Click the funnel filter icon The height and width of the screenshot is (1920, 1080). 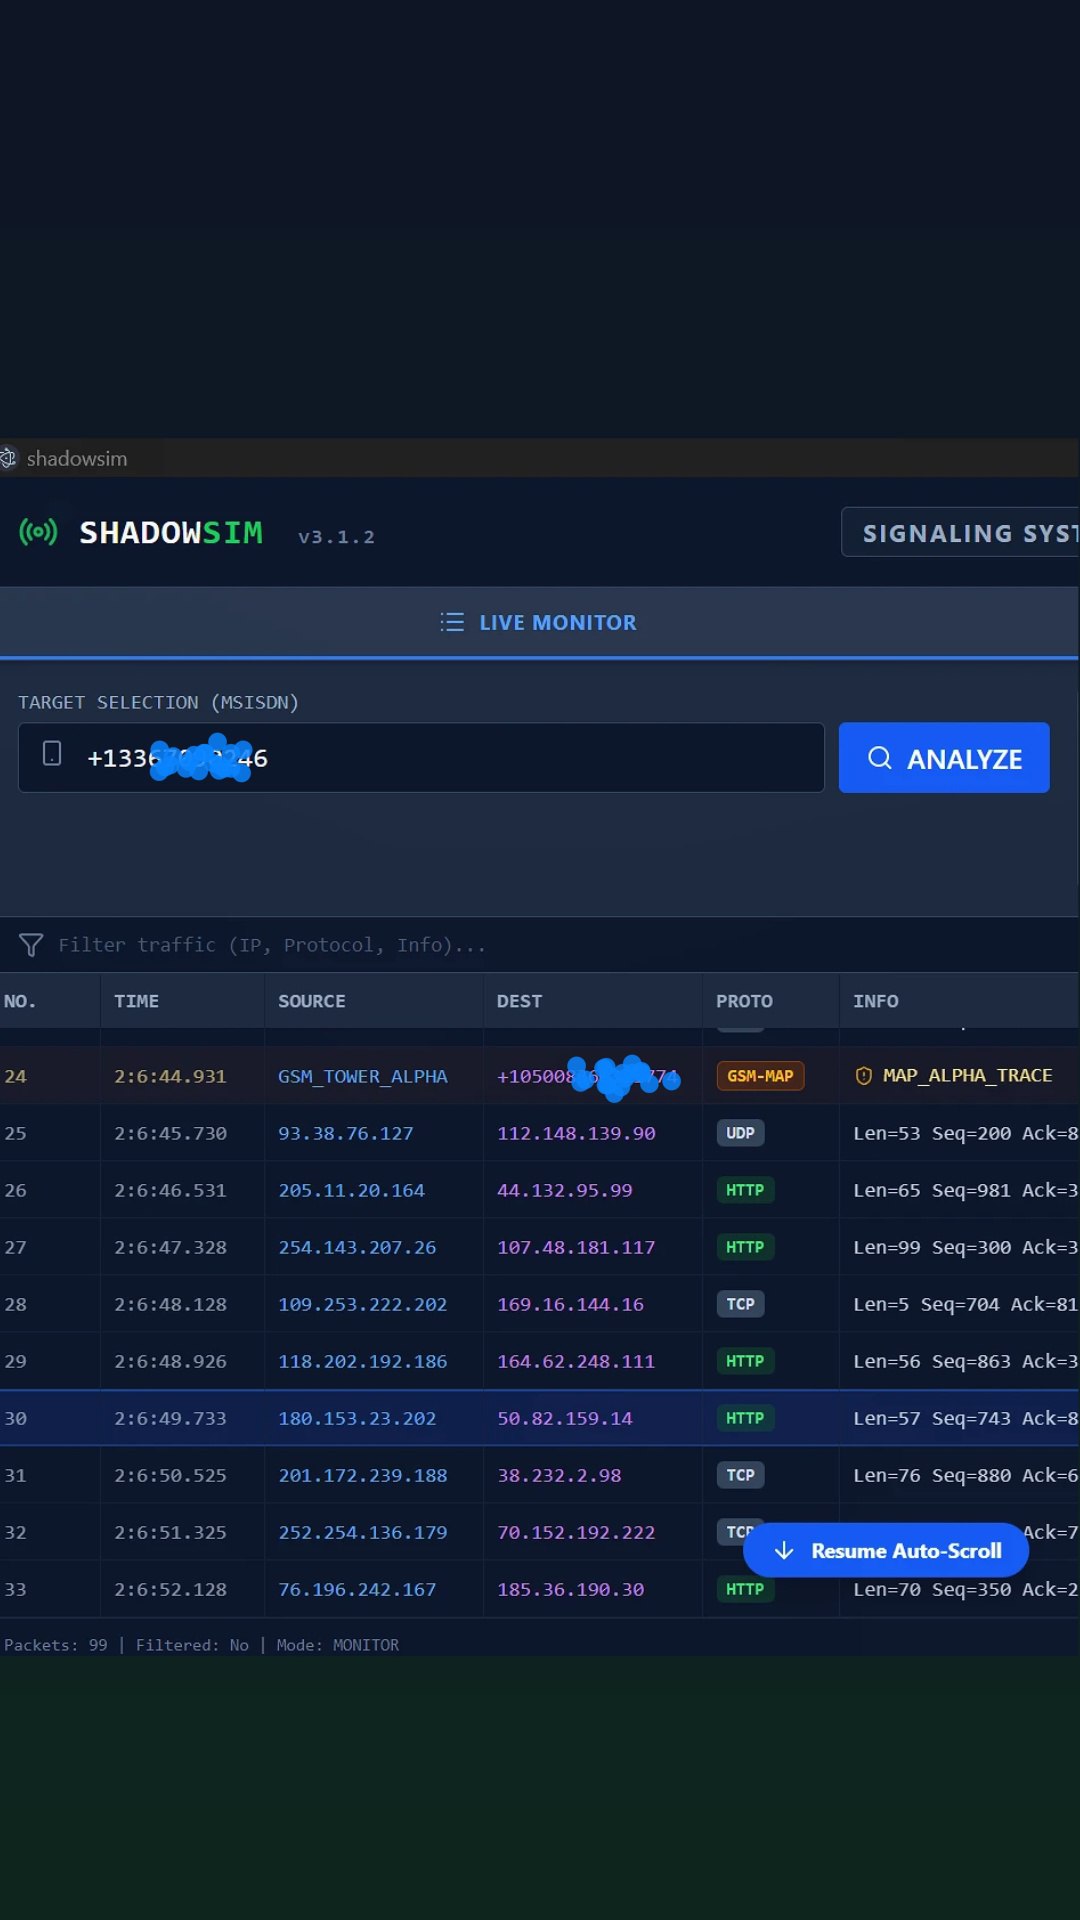point(31,945)
